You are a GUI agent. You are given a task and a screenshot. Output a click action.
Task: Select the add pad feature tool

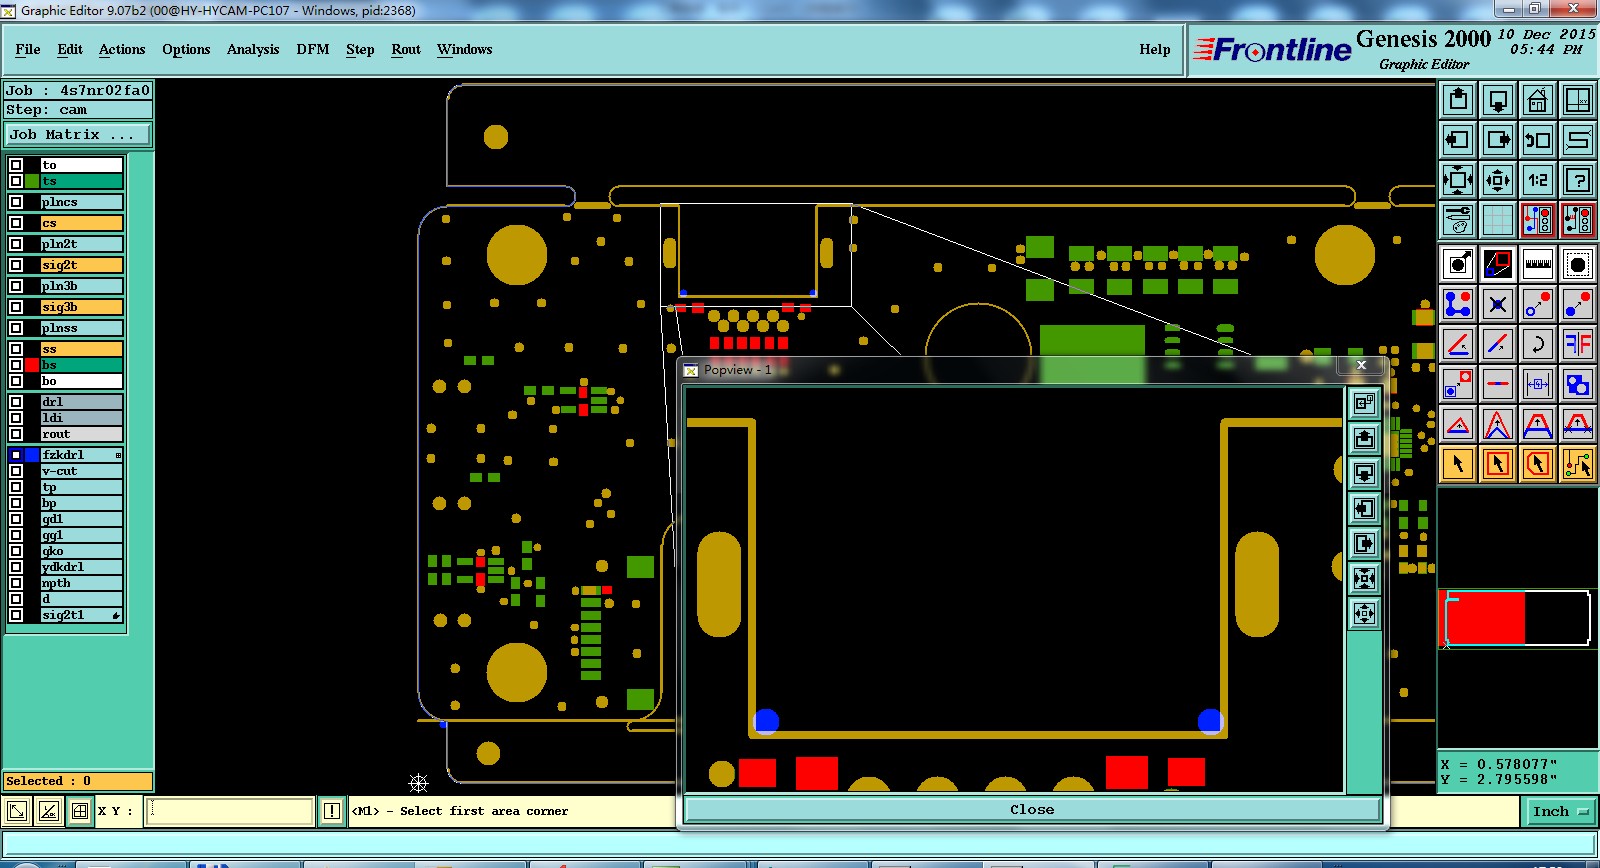[x=1458, y=264]
